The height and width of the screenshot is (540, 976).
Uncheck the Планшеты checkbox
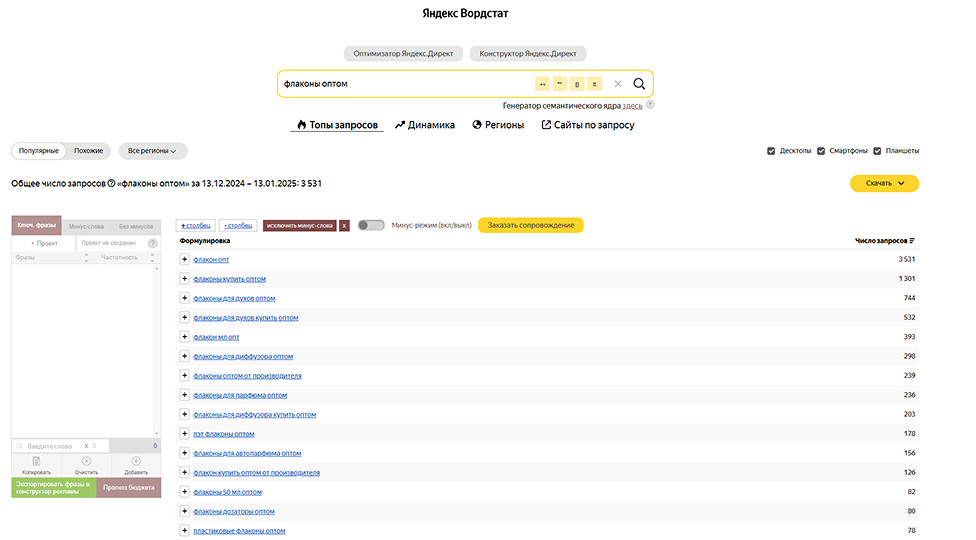[877, 151]
